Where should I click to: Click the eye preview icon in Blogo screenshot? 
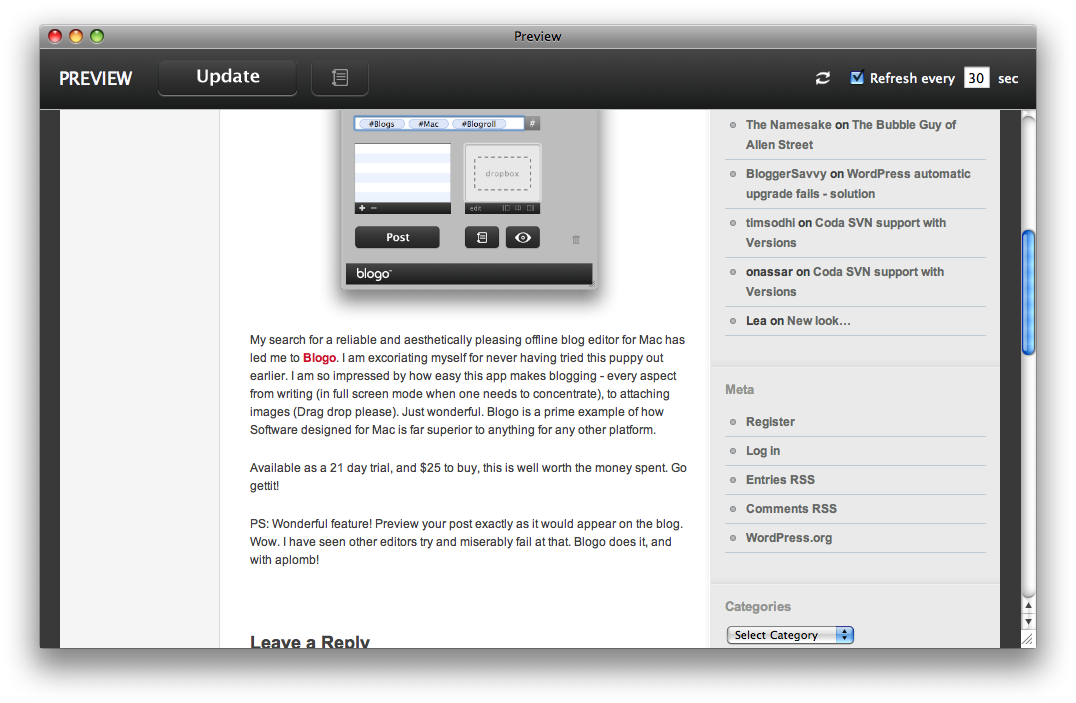point(523,237)
